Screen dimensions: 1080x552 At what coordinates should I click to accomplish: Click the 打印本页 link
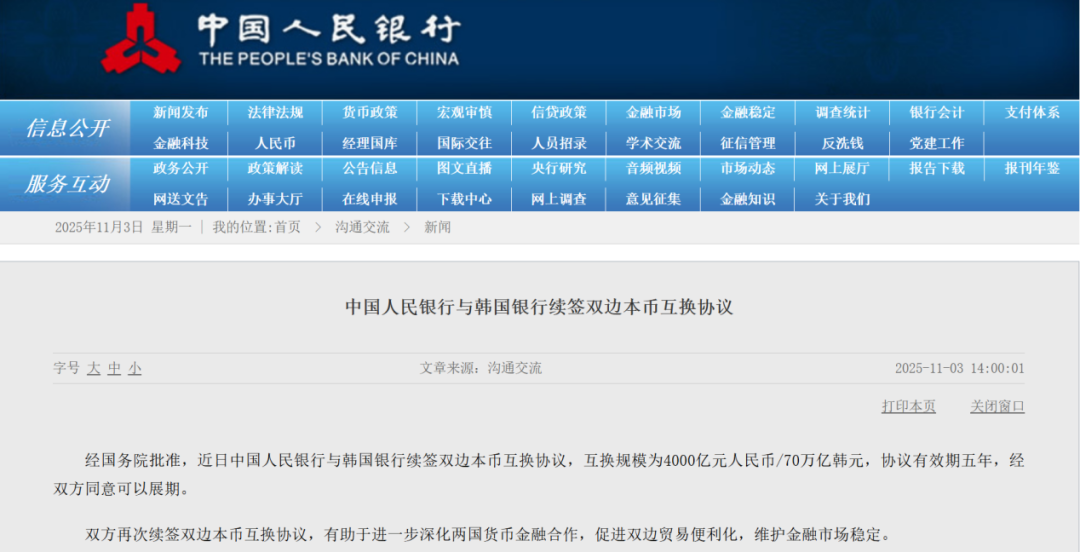click(908, 407)
